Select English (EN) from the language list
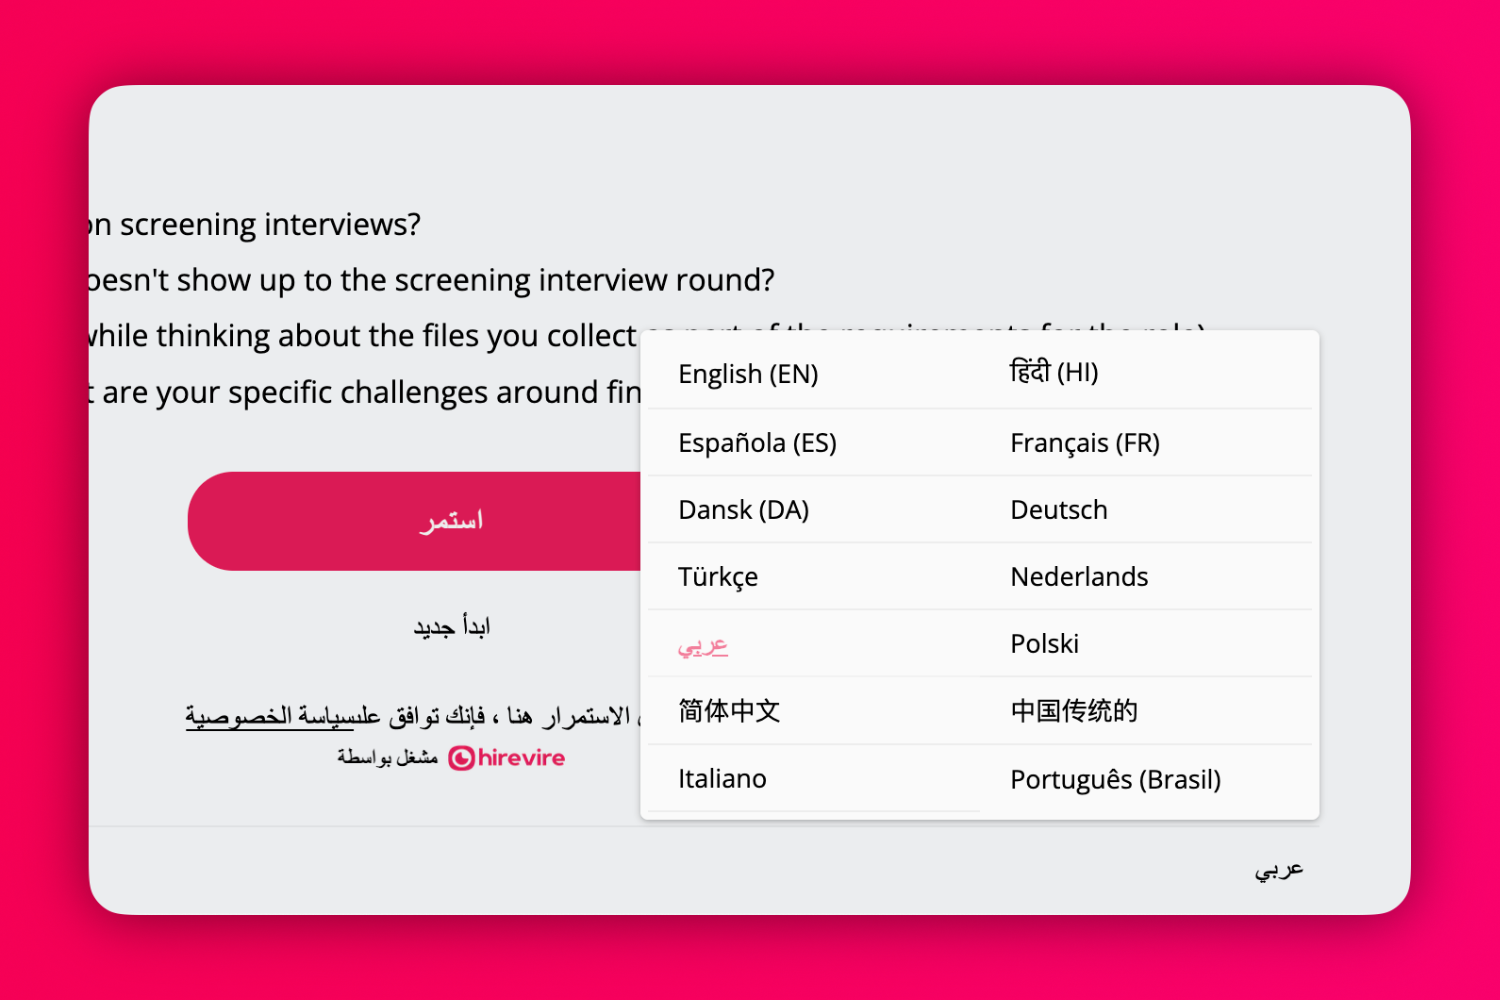Screen dimensions: 1500x1000 (748, 373)
